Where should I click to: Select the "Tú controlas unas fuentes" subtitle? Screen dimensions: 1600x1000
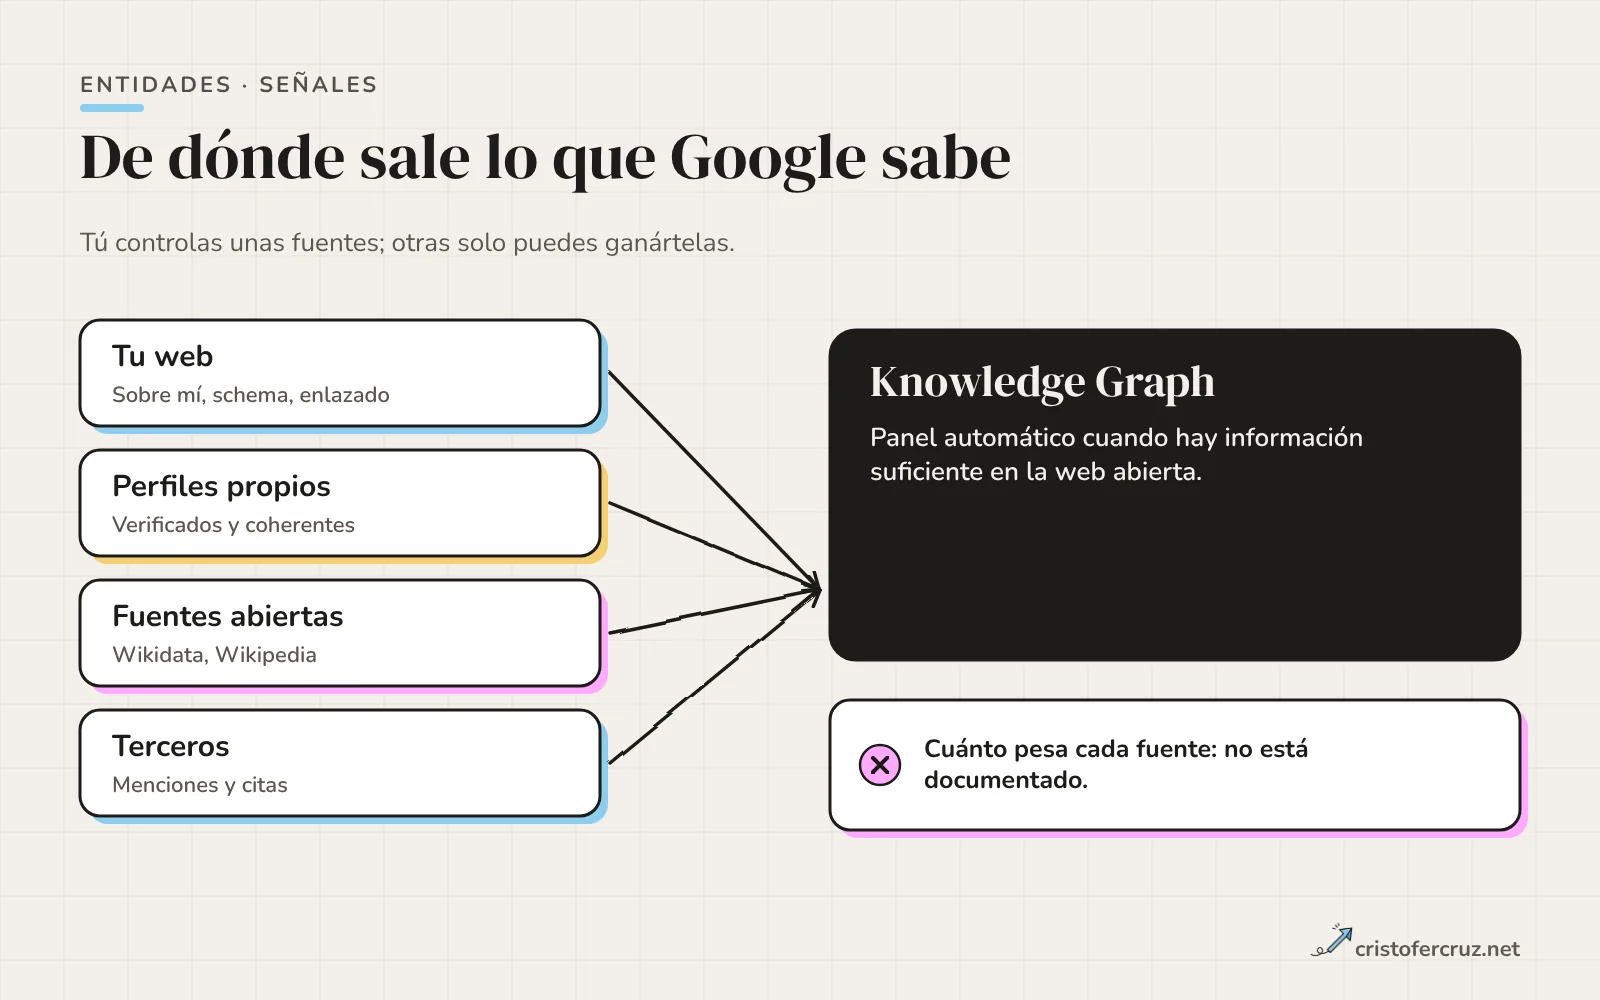click(407, 243)
